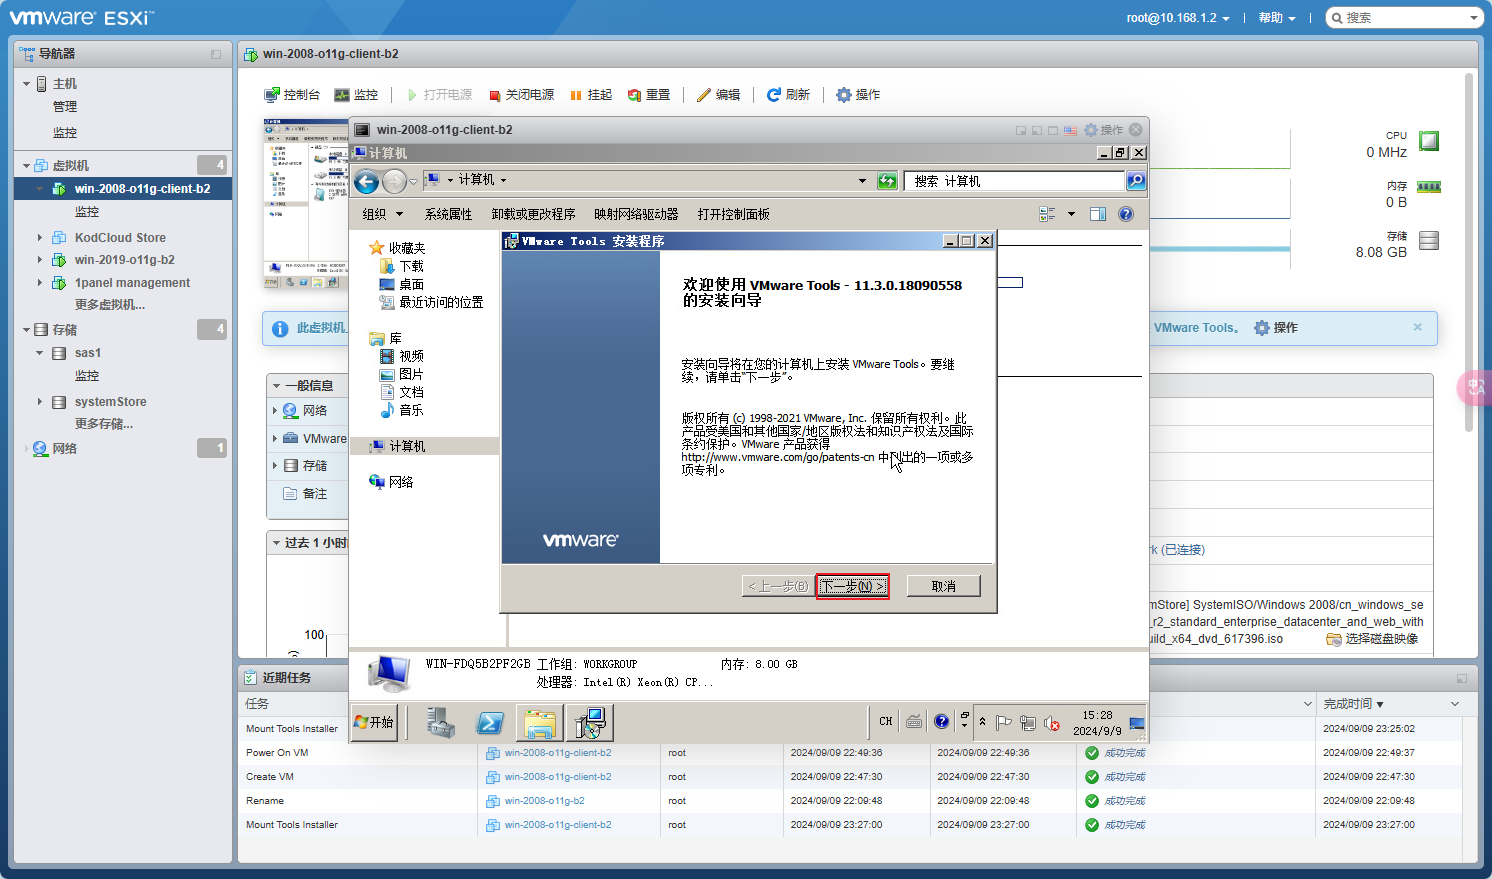This screenshot has height=879, width=1492.
Task: Collapse the 虚拟机 navigator section
Action: click(26, 166)
